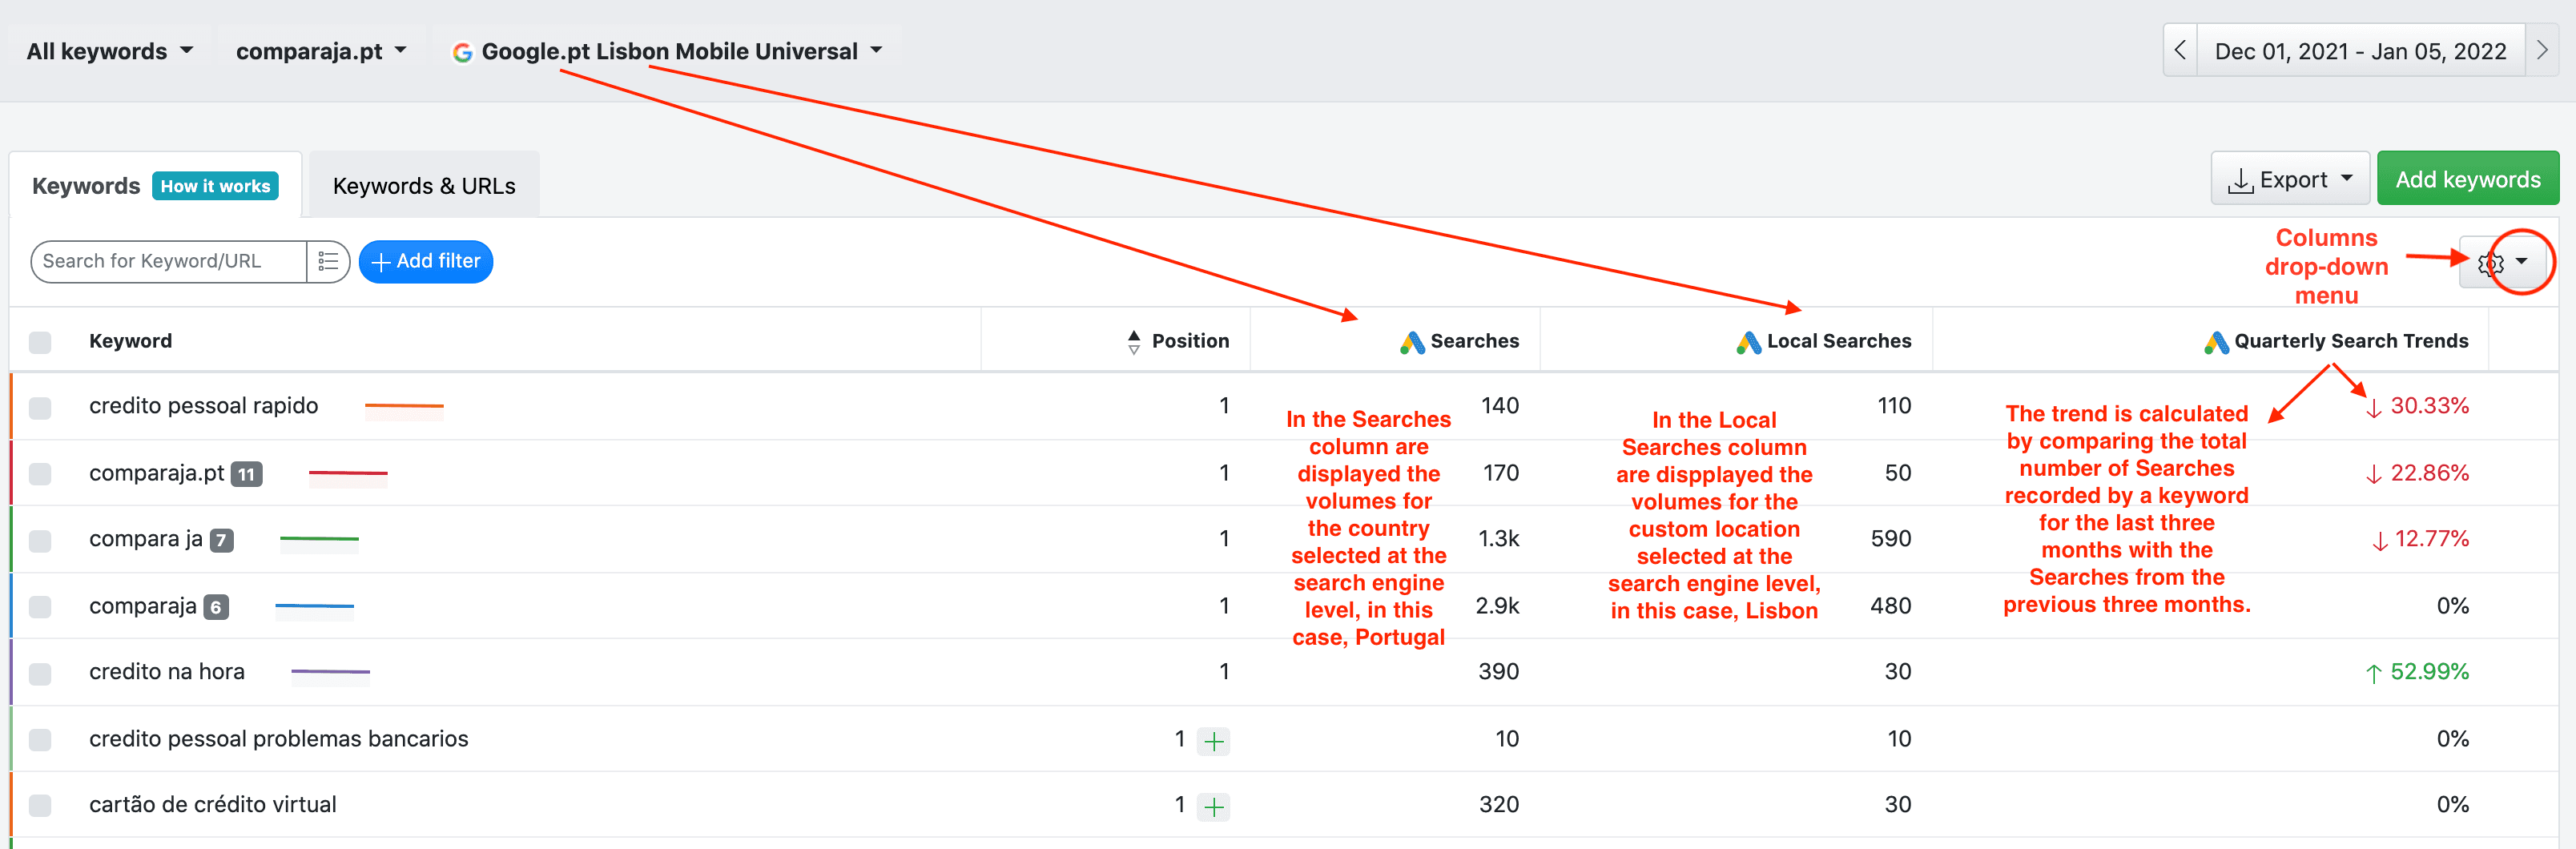Open the compara ja keyword row
Viewport: 2576px width, 849px height.
[146, 539]
